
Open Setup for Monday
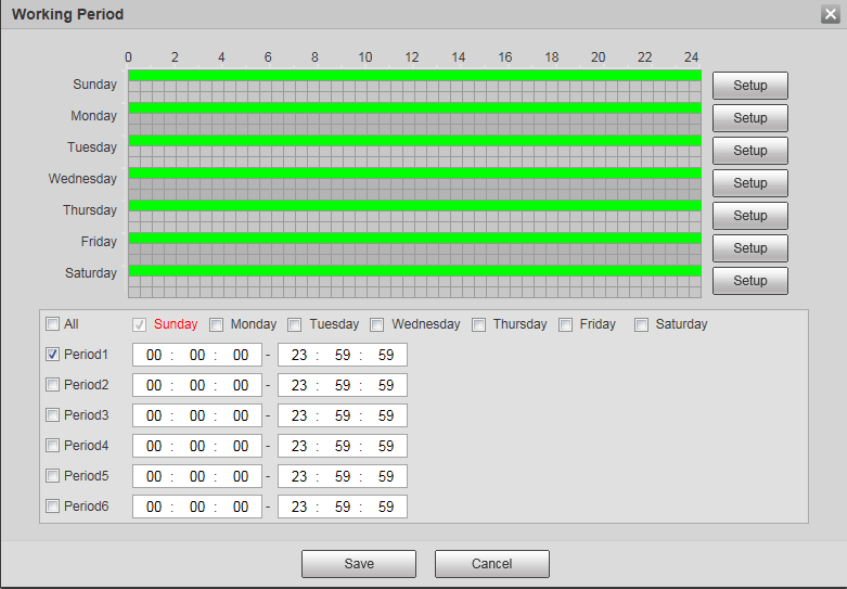(x=750, y=118)
